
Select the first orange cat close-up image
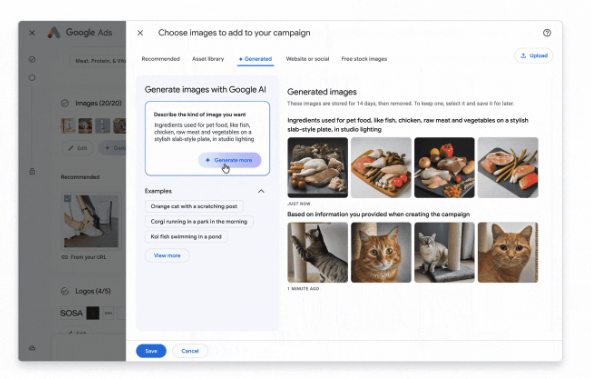(x=381, y=252)
